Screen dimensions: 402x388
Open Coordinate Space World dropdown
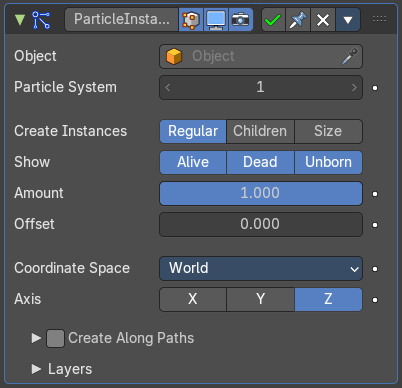click(x=261, y=268)
